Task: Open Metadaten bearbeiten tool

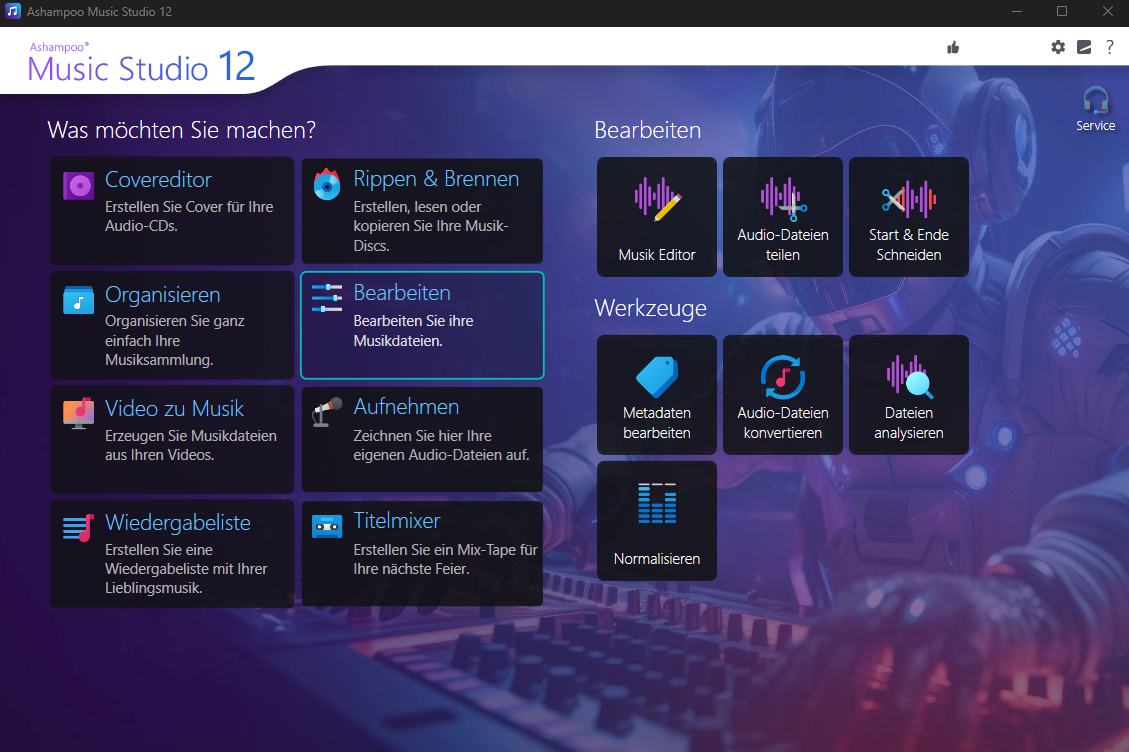Action: [x=657, y=395]
